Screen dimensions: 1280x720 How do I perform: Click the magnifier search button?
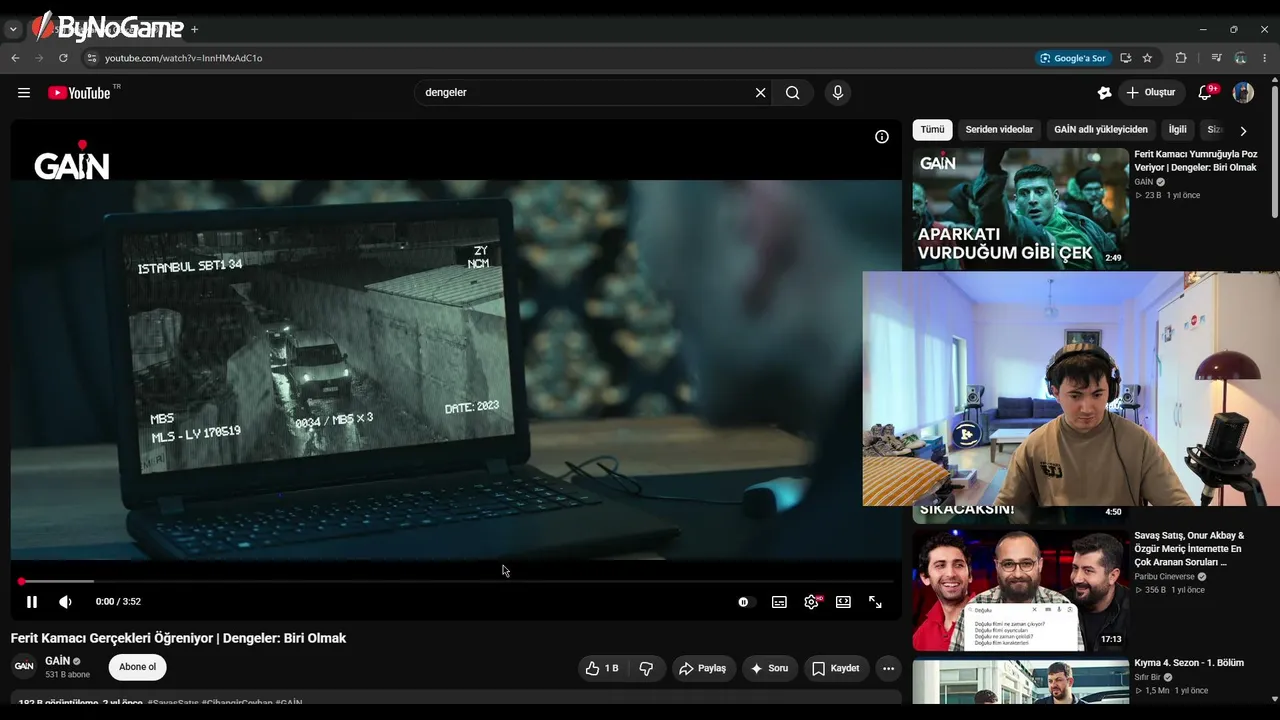[793, 93]
